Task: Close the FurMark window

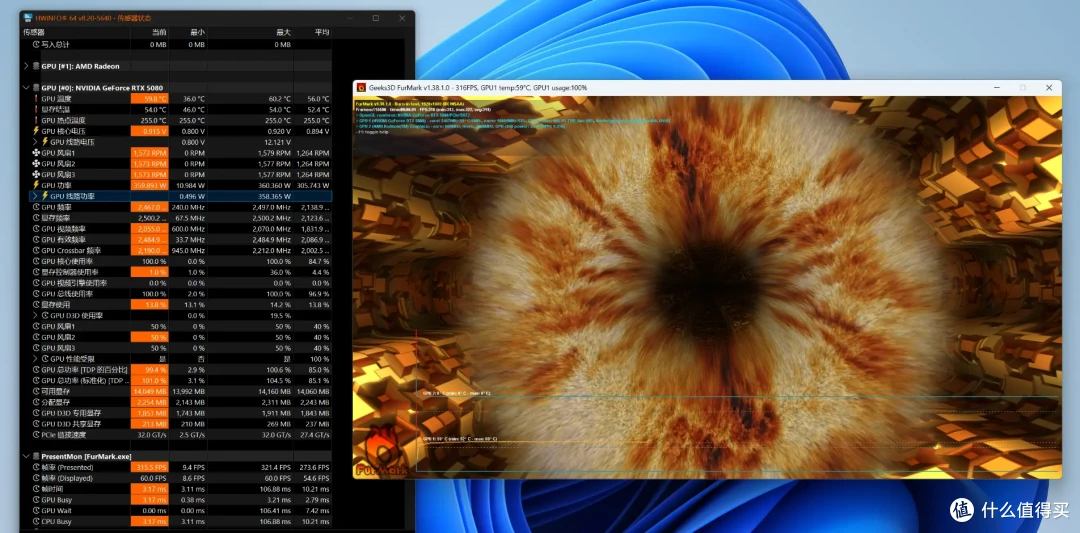Action: (x=1048, y=88)
